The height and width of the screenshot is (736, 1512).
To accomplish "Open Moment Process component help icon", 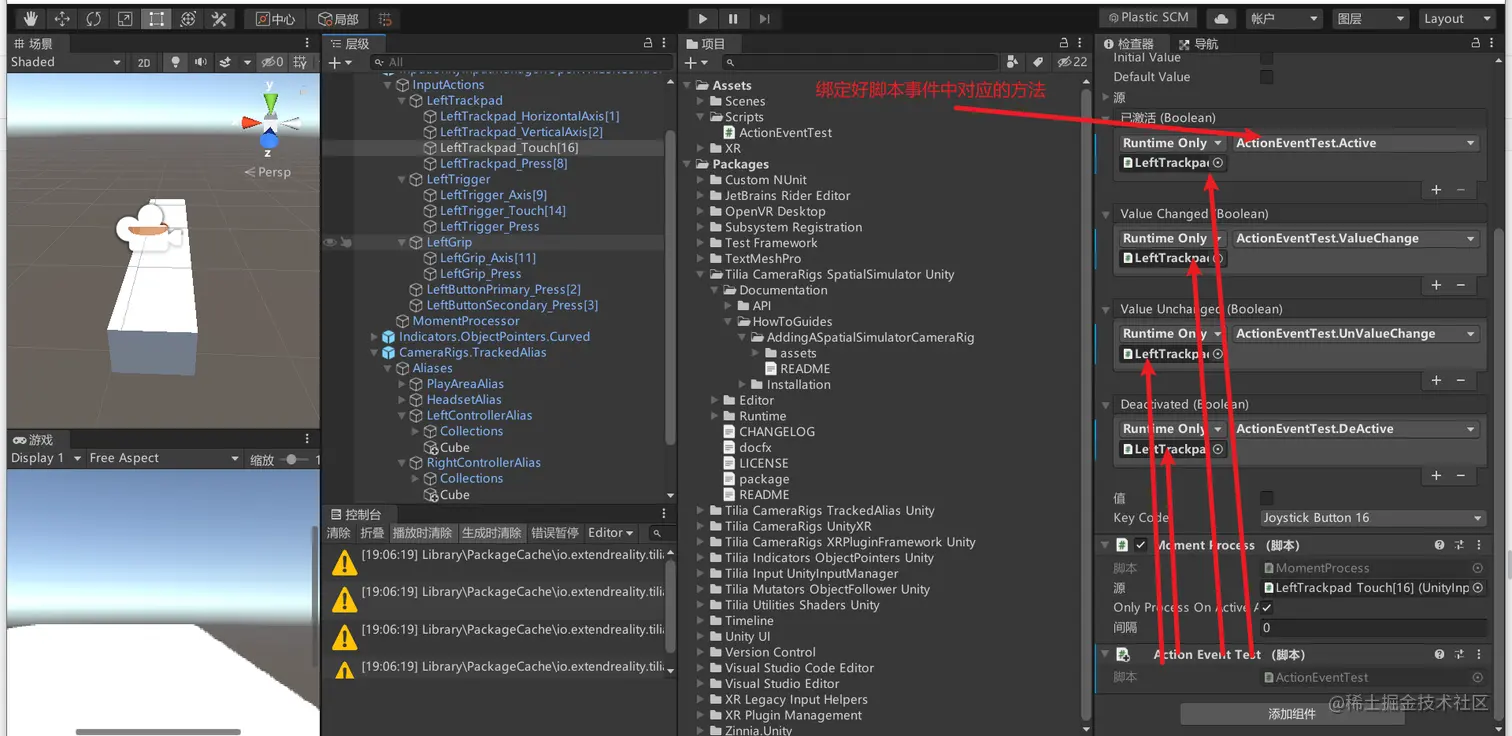I will click(1439, 545).
